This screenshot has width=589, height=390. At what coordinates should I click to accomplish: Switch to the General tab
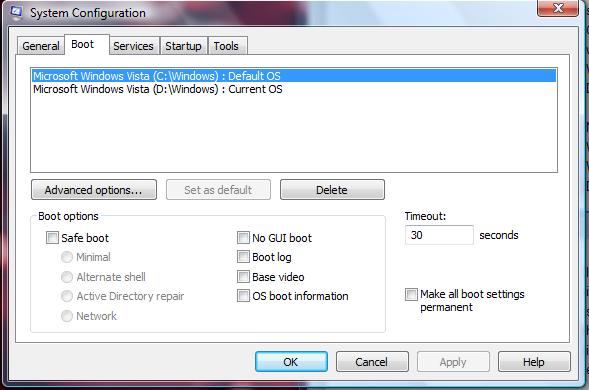(41, 46)
